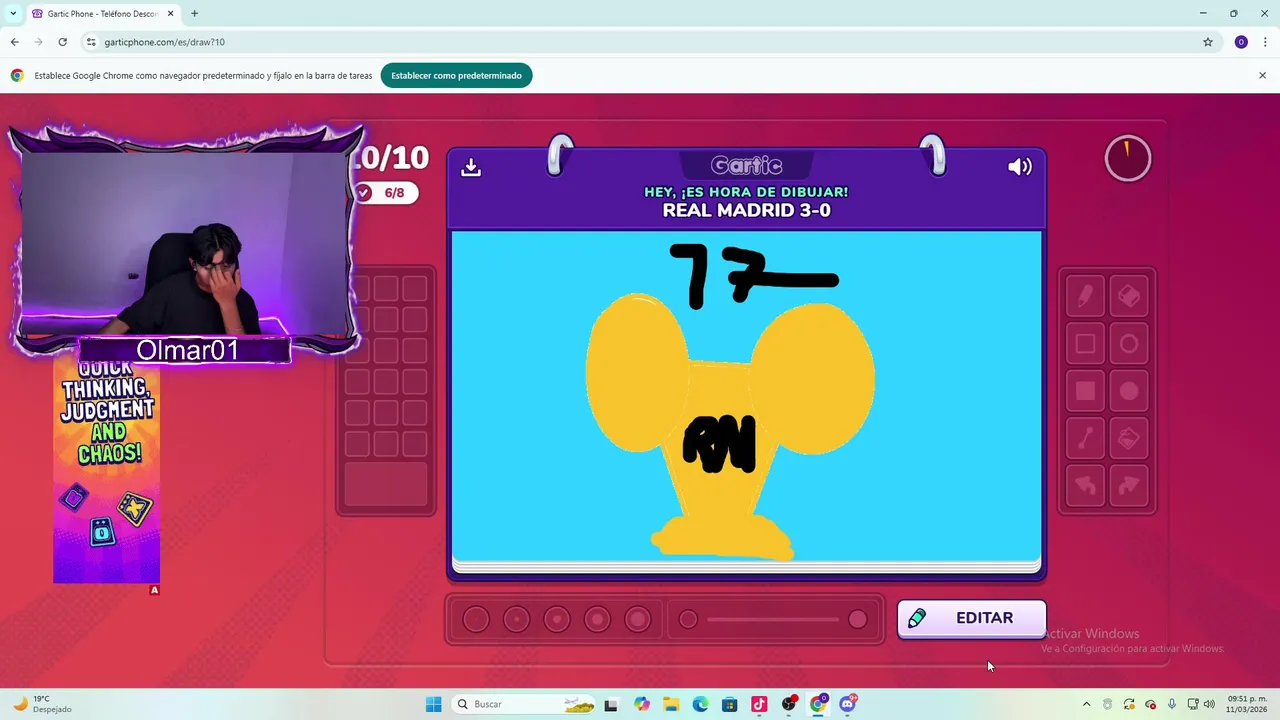This screenshot has height=720, width=1280.
Task: Select the eraser tool
Action: coord(1129,297)
